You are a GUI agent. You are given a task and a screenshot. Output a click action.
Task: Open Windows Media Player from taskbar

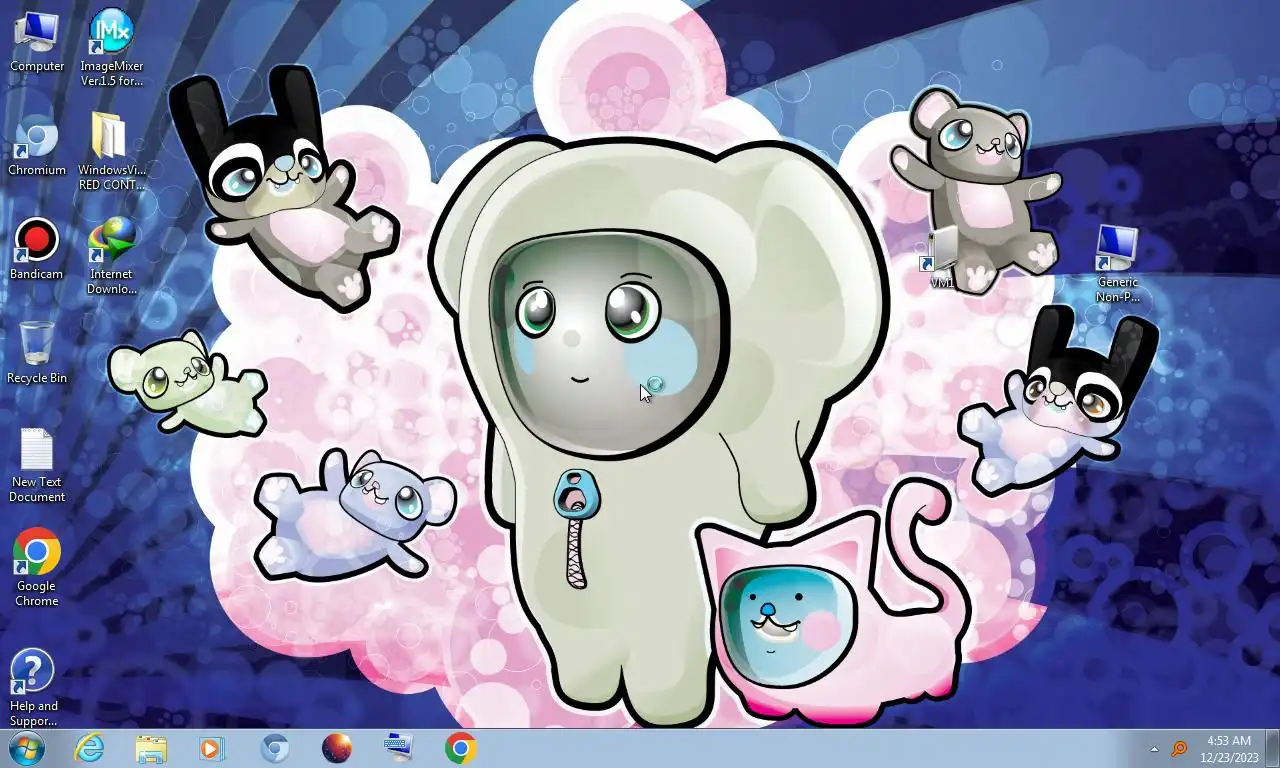tap(212, 748)
